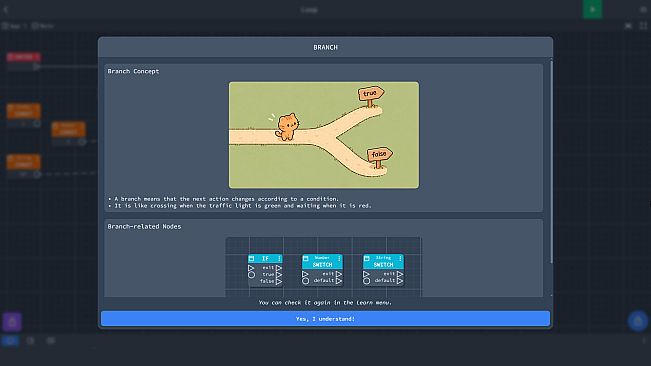
Task: Click the "Branch-related Nodes" section heading
Action: coord(144,226)
